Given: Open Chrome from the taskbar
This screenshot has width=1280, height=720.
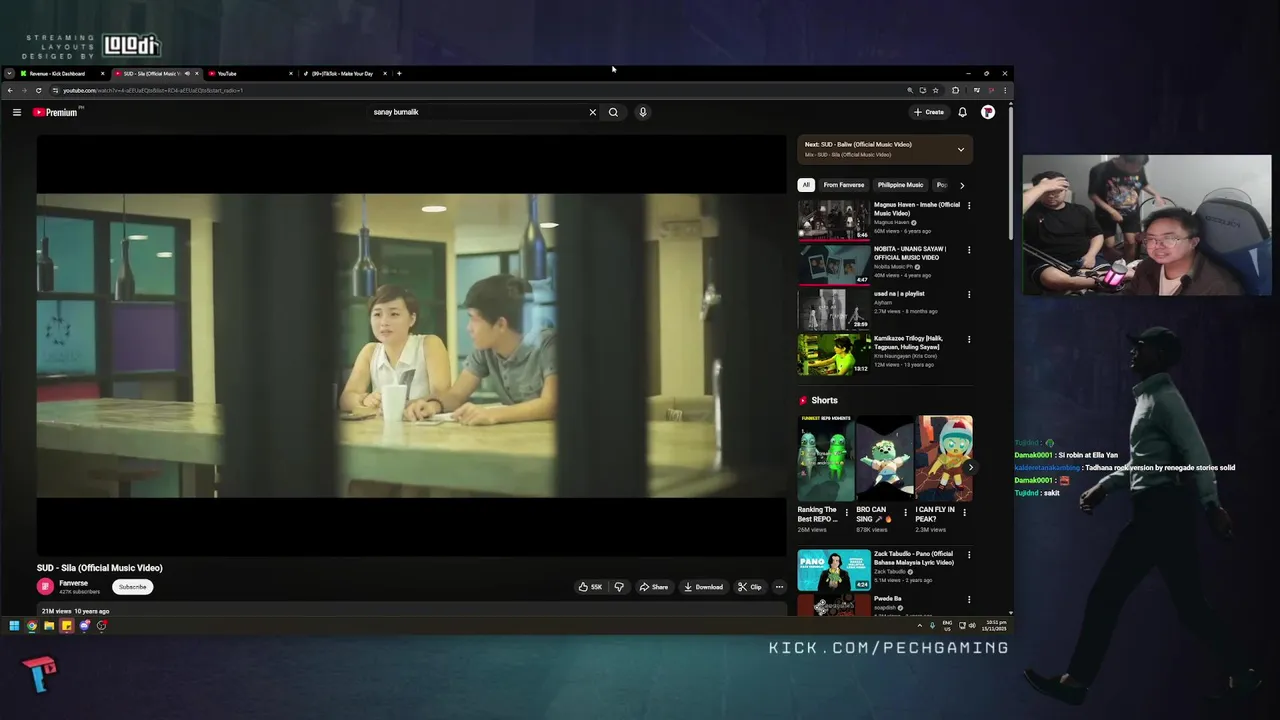Looking at the screenshot, I should coord(32,626).
